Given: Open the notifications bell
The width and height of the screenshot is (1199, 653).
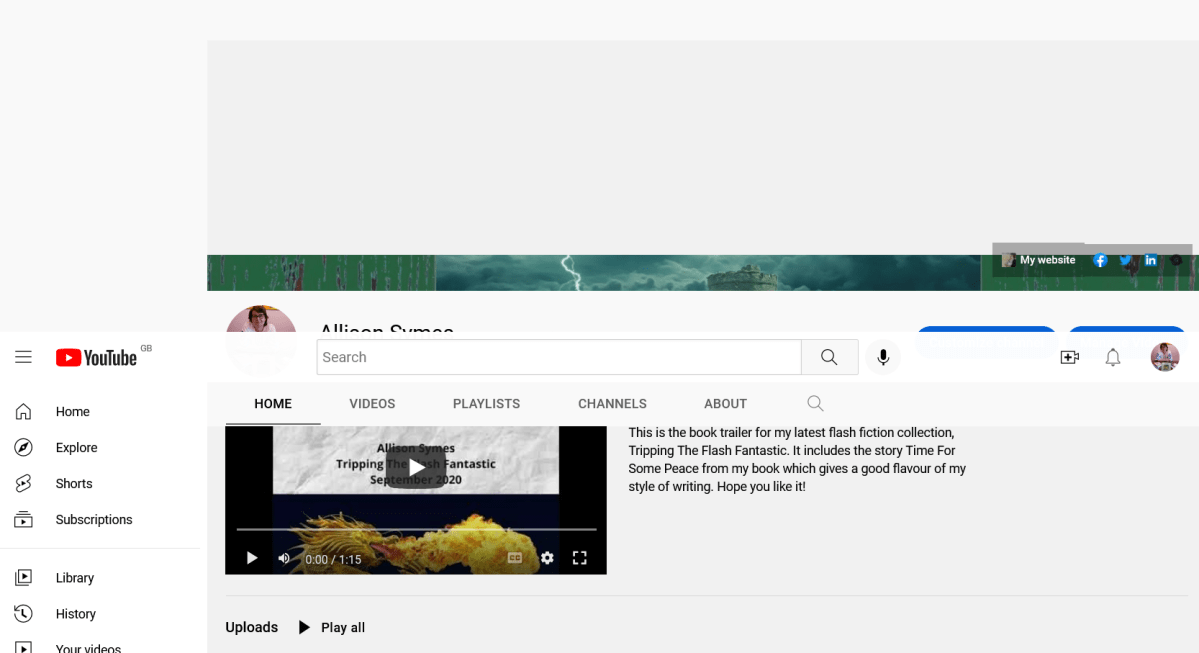Looking at the screenshot, I should coord(1112,357).
